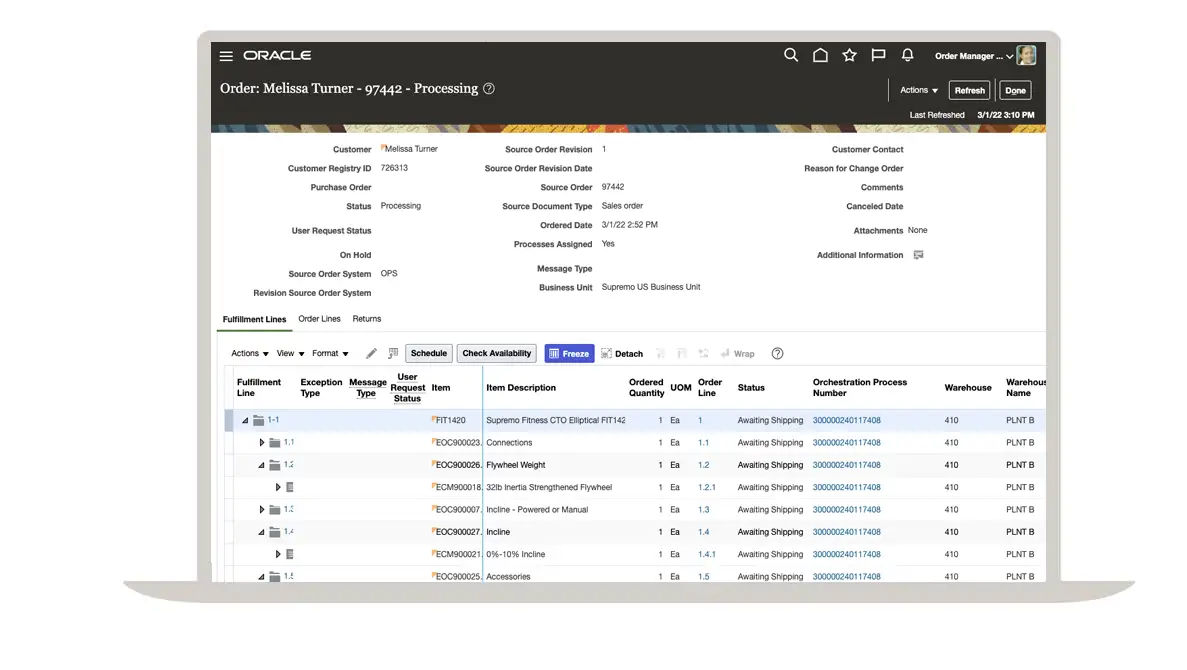Go to the Home icon
The height and width of the screenshot is (670, 1187).
click(x=820, y=56)
